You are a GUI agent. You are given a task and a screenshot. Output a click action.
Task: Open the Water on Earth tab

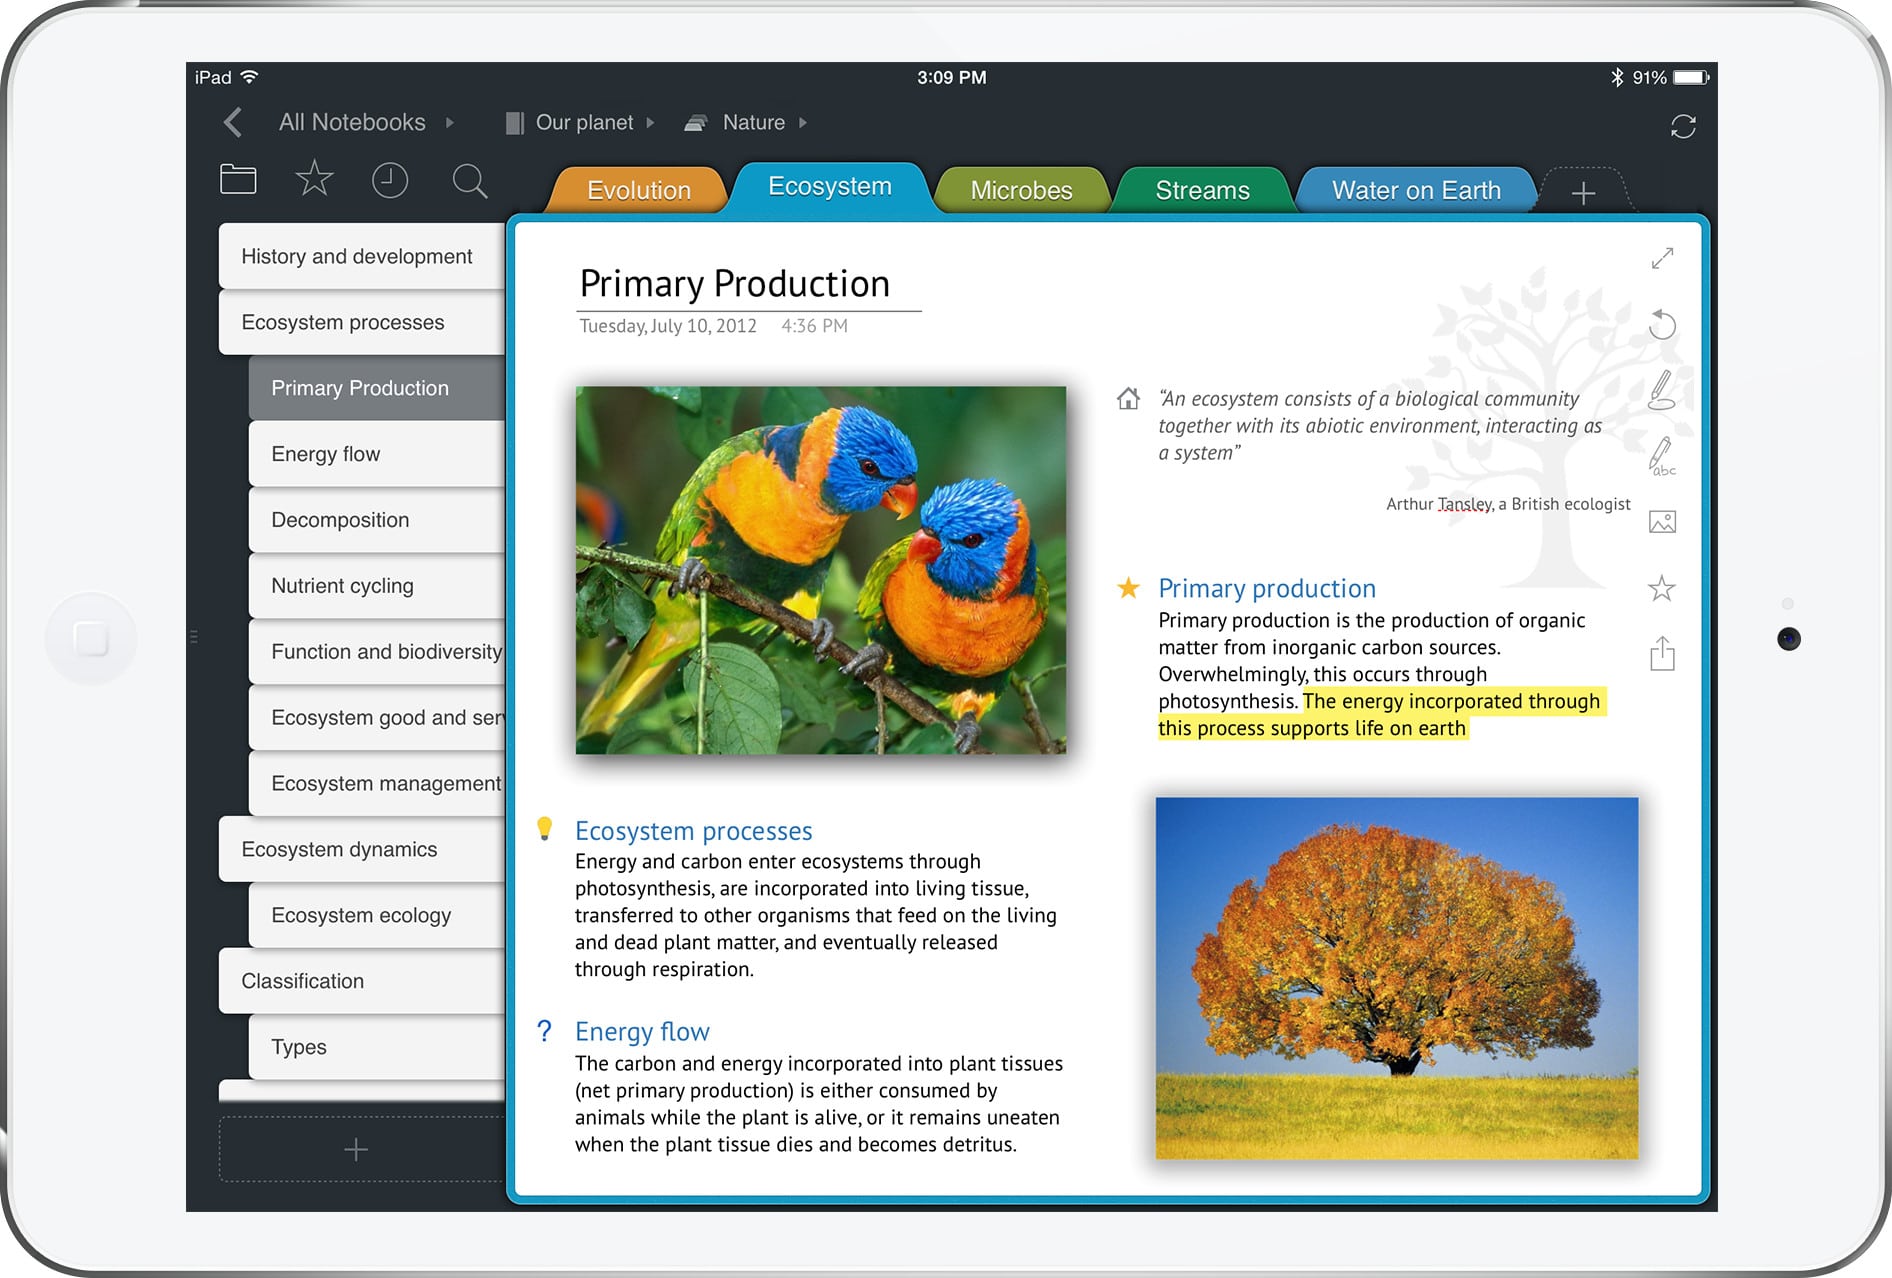click(x=1415, y=190)
